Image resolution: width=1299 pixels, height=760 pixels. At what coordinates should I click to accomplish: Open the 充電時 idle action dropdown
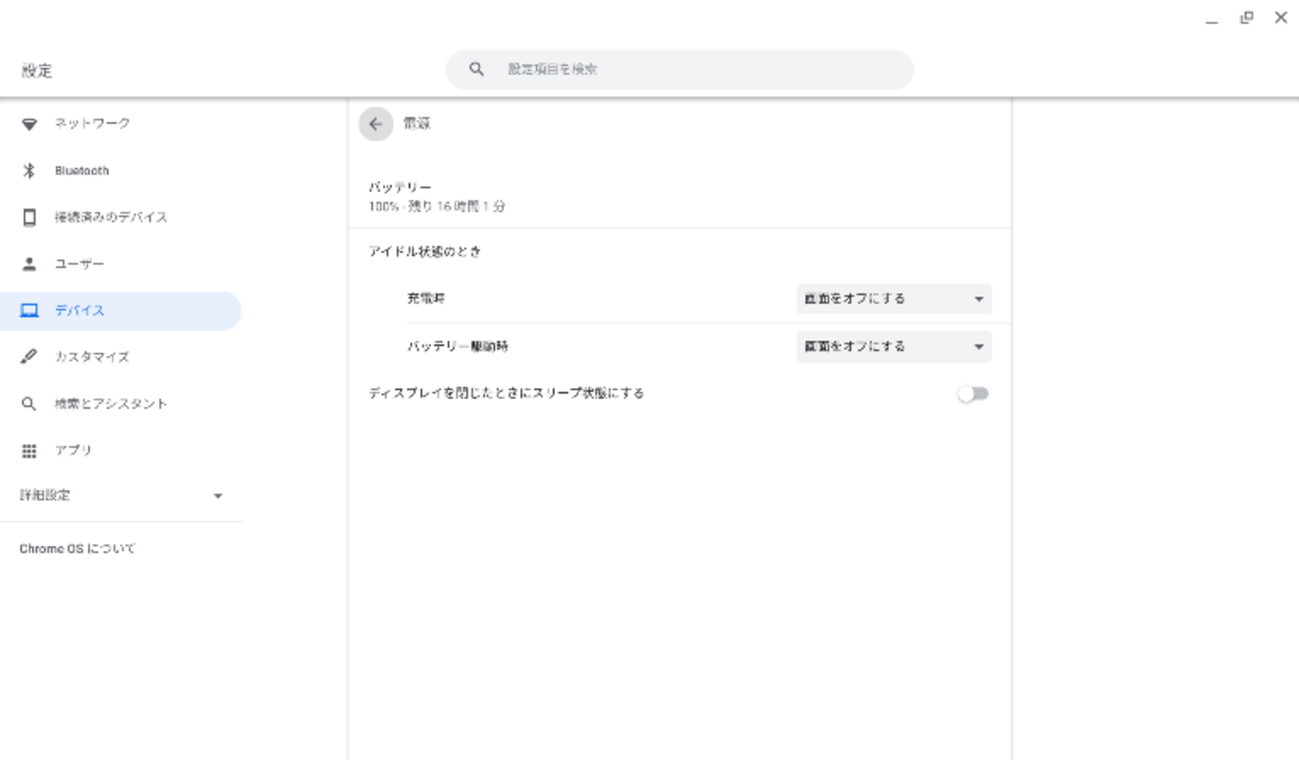[893, 299]
